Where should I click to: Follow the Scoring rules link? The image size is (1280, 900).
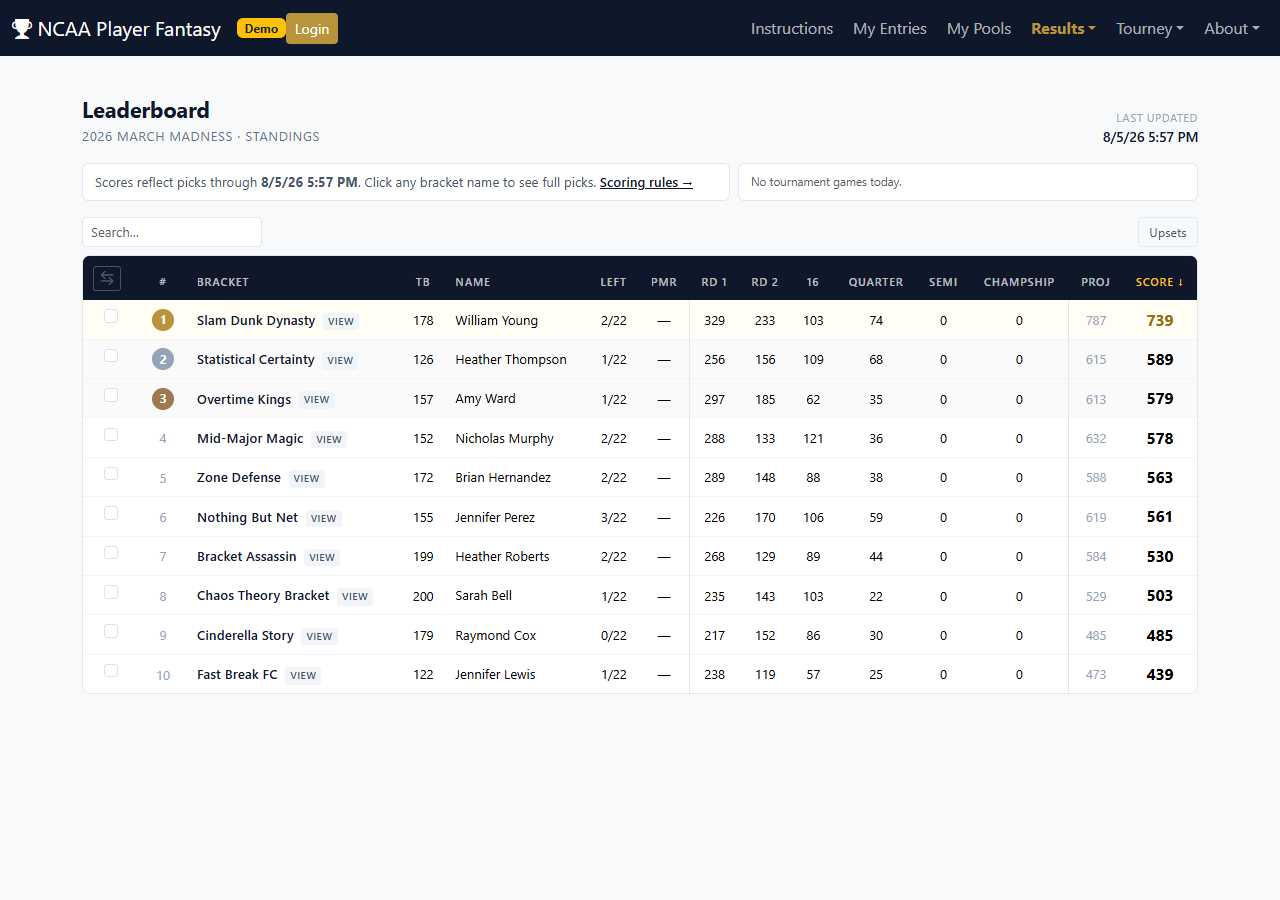point(646,183)
